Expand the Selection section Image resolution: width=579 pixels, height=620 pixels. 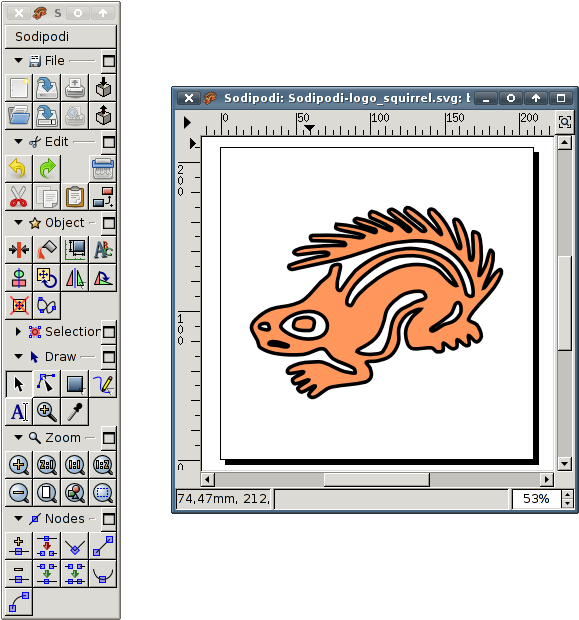pyautogui.click(x=18, y=331)
